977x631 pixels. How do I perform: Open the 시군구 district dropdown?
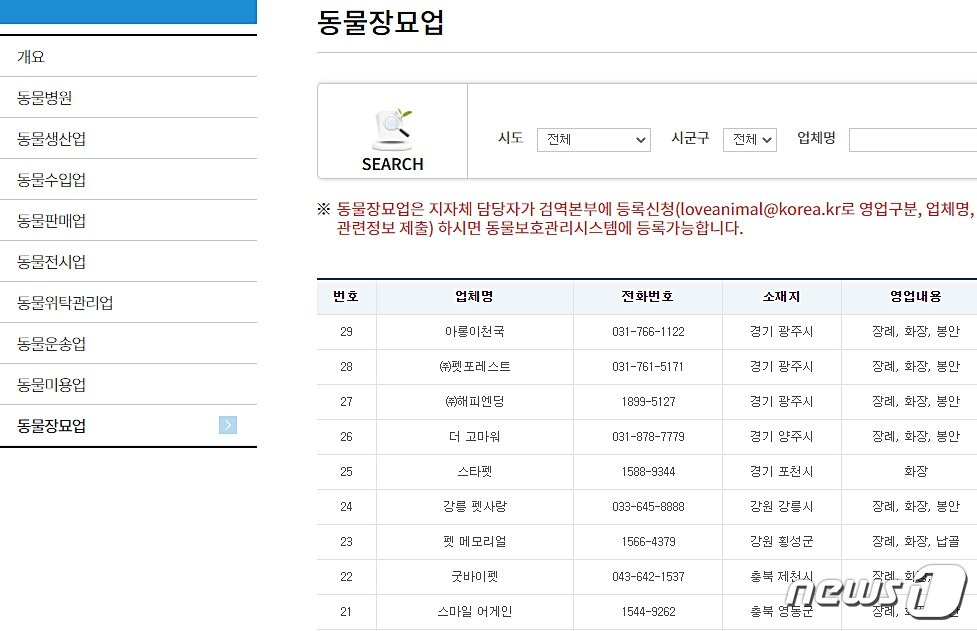click(750, 140)
